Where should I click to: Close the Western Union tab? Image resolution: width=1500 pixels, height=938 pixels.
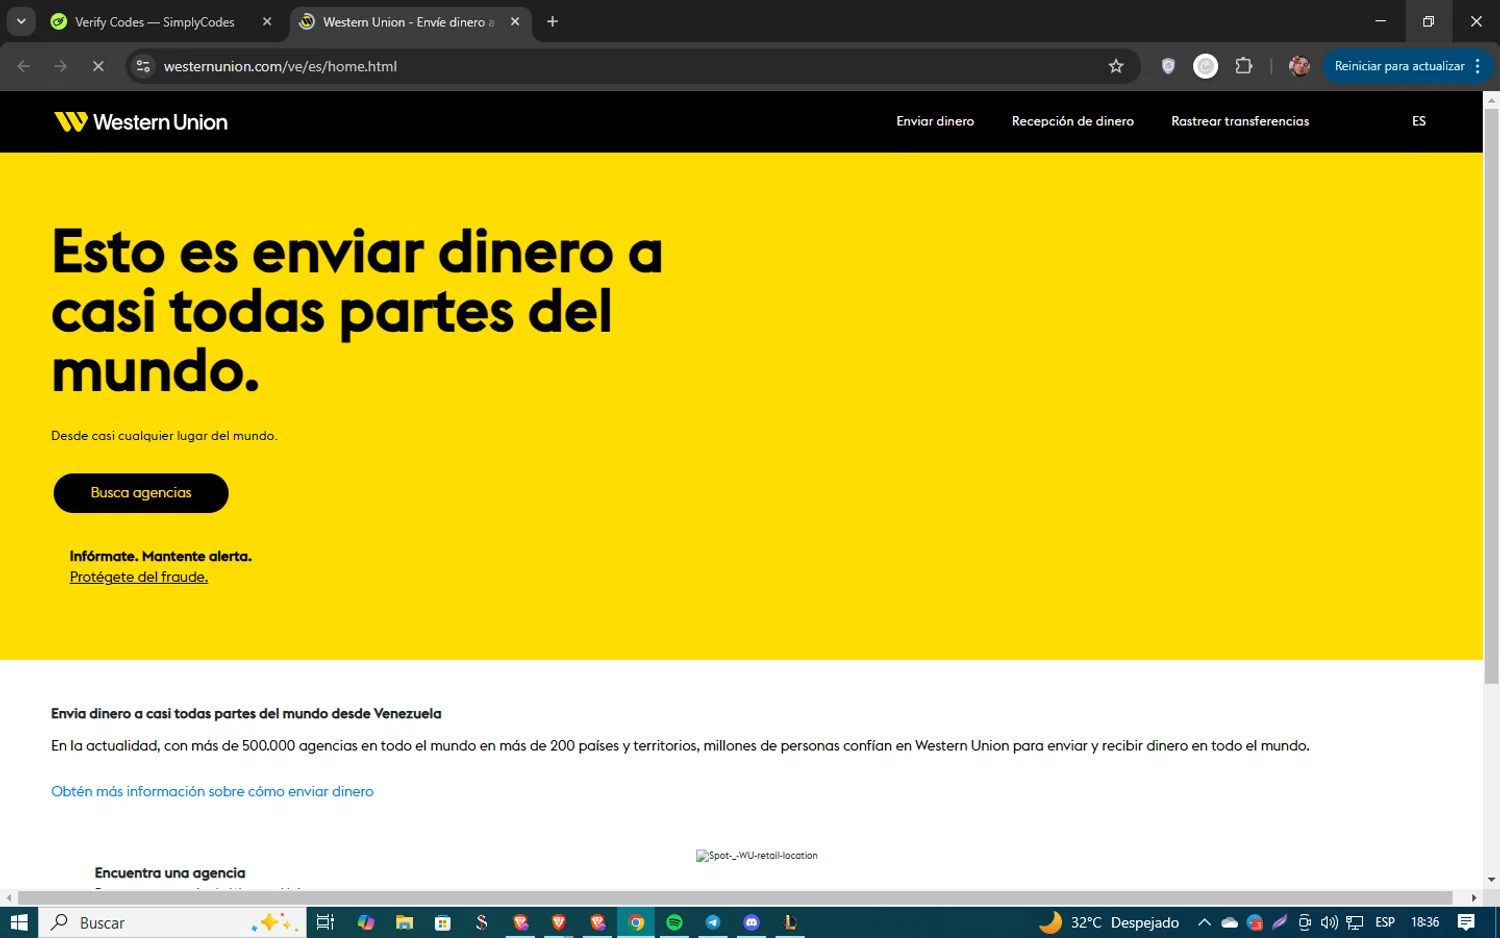[x=515, y=22]
